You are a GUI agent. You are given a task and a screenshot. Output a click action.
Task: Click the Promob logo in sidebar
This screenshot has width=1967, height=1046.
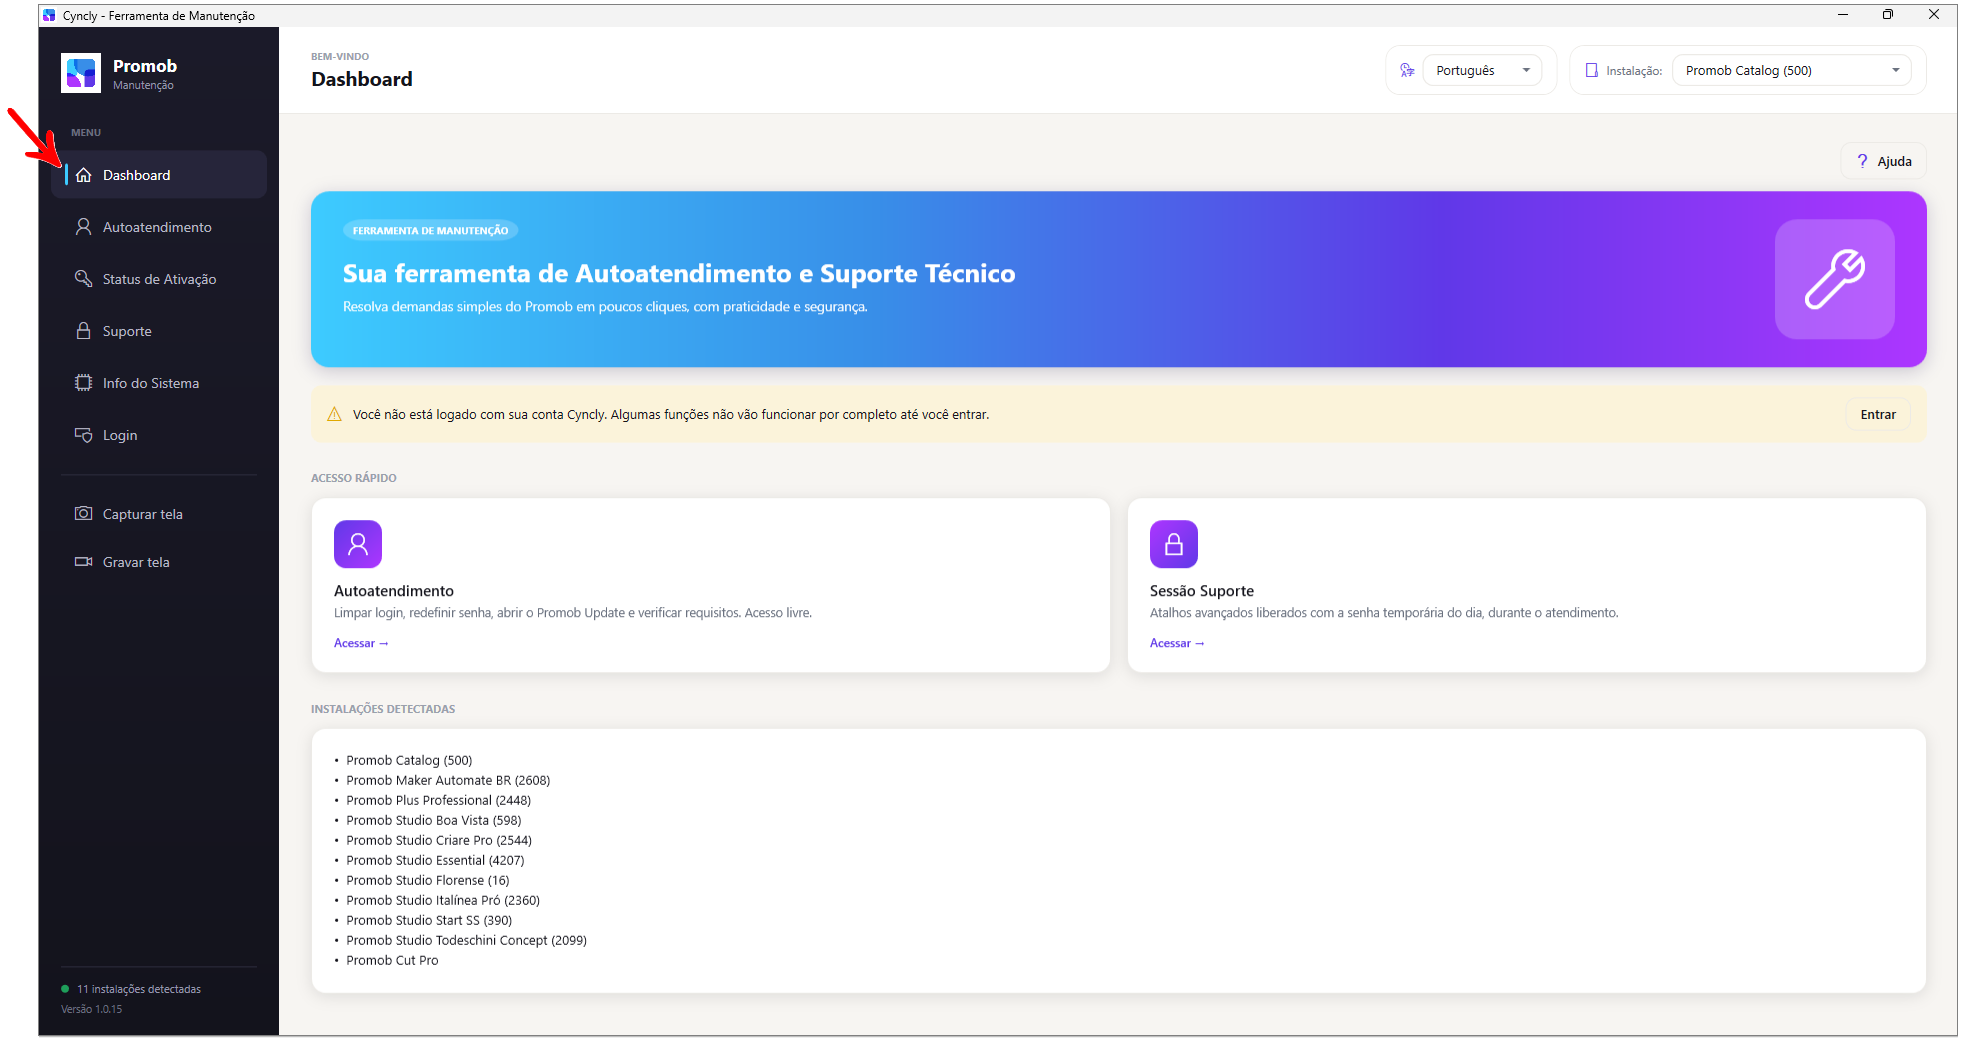pos(81,73)
